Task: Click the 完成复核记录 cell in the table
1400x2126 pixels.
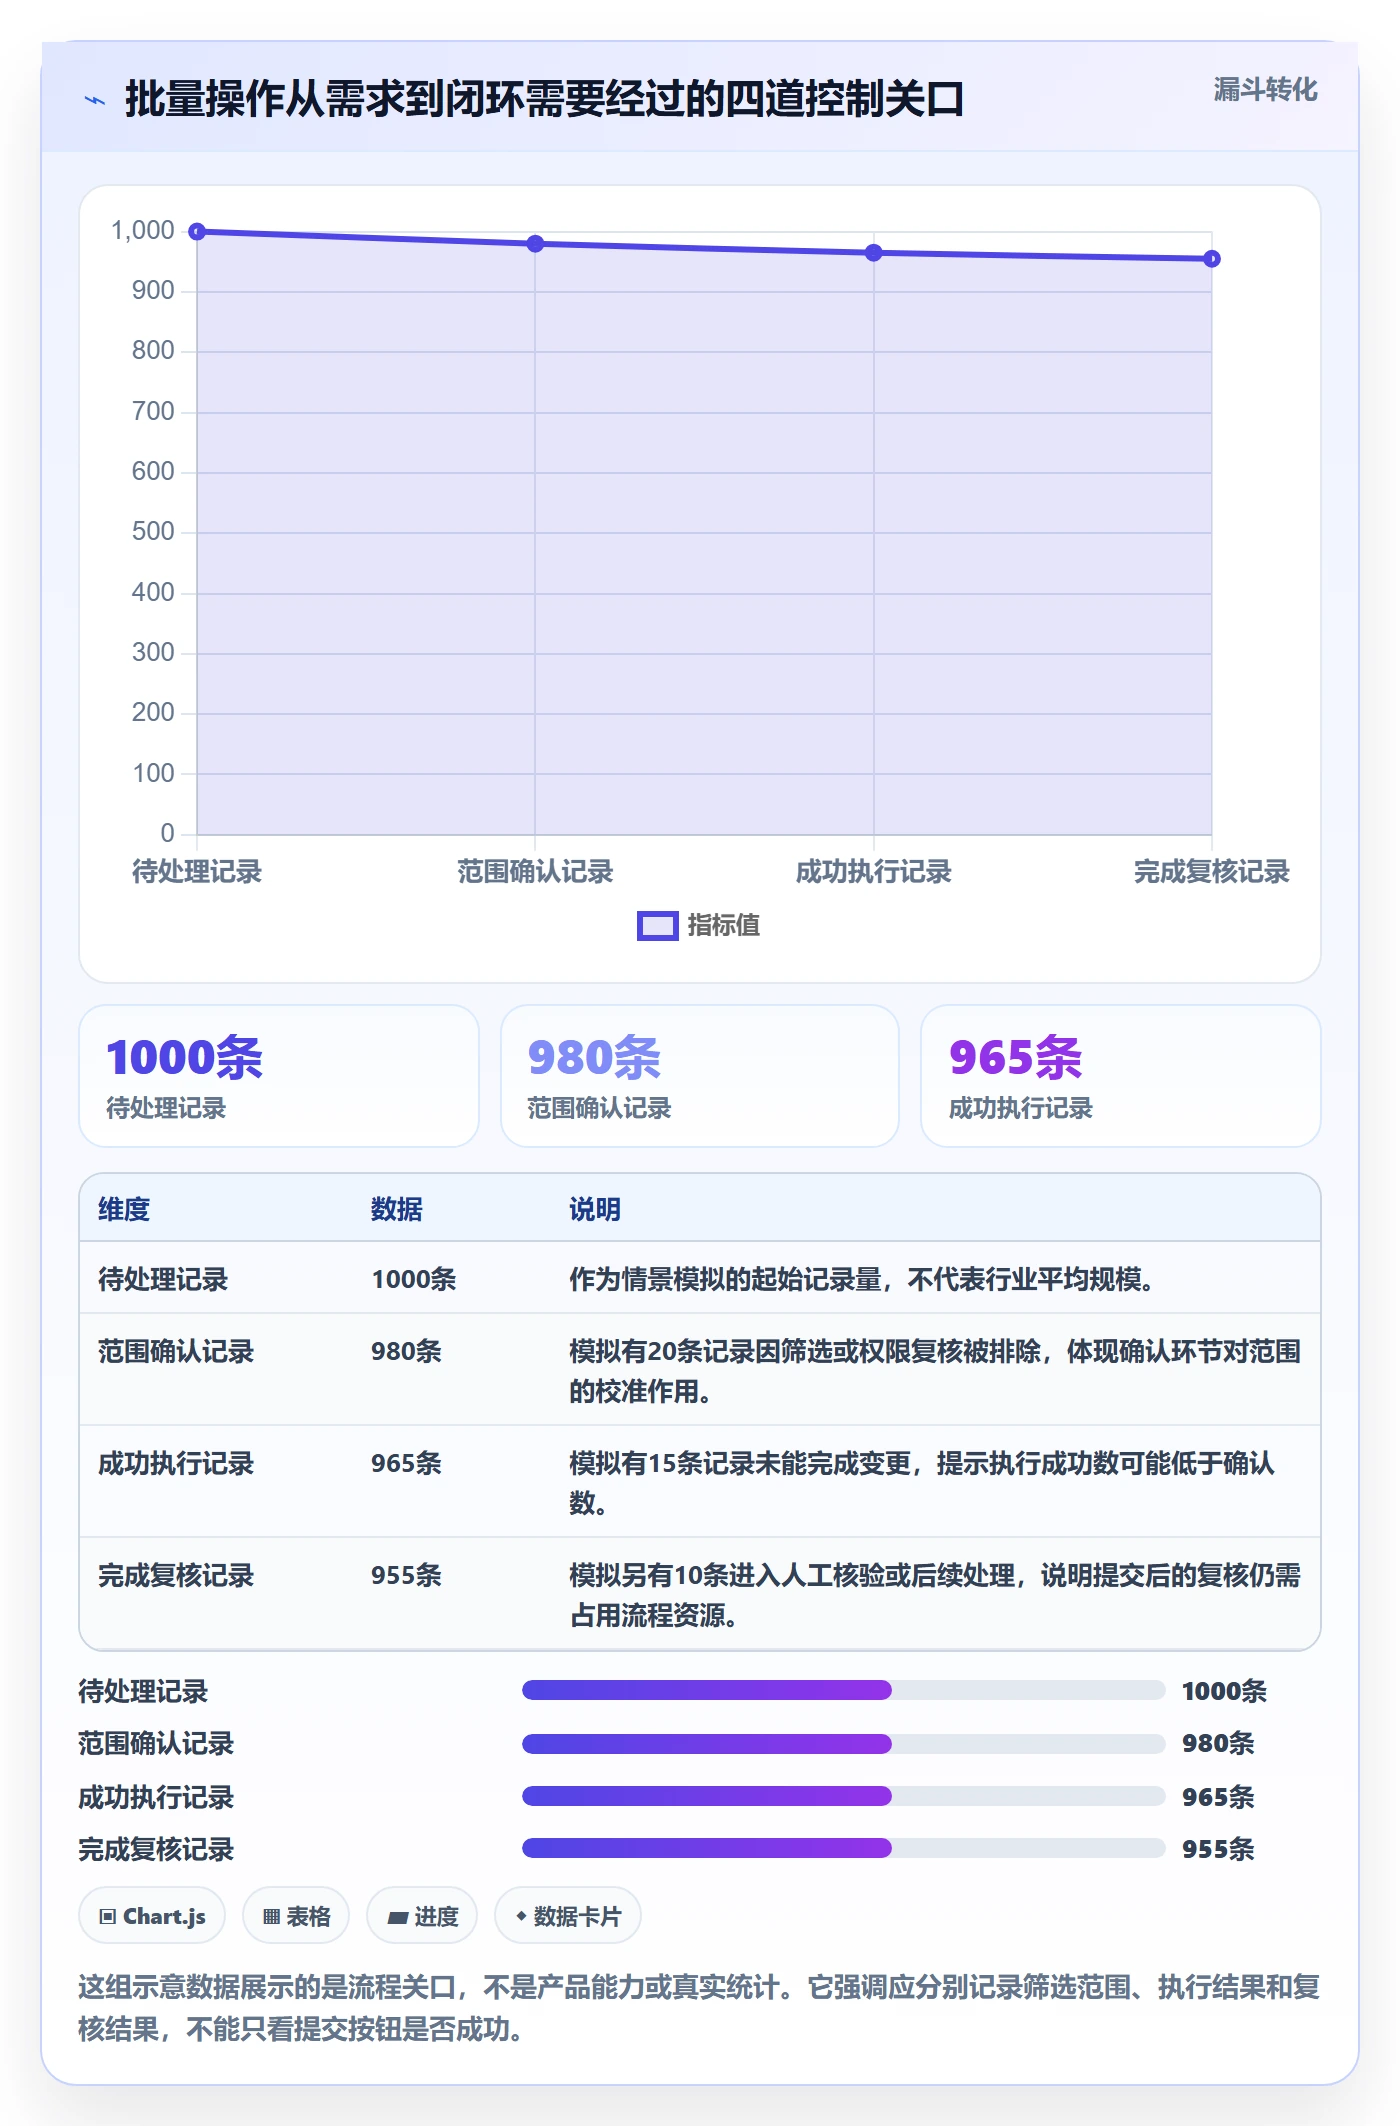Action: (x=176, y=1575)
